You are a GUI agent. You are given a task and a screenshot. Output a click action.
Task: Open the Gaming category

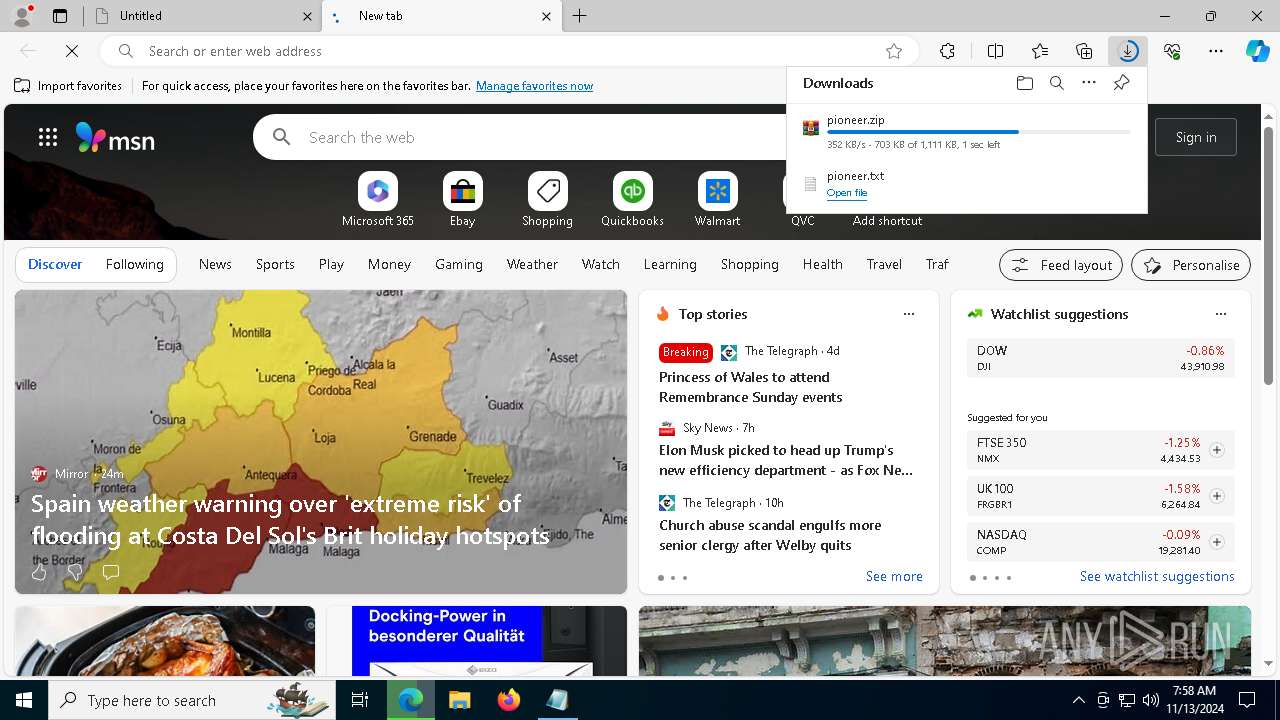459,264
